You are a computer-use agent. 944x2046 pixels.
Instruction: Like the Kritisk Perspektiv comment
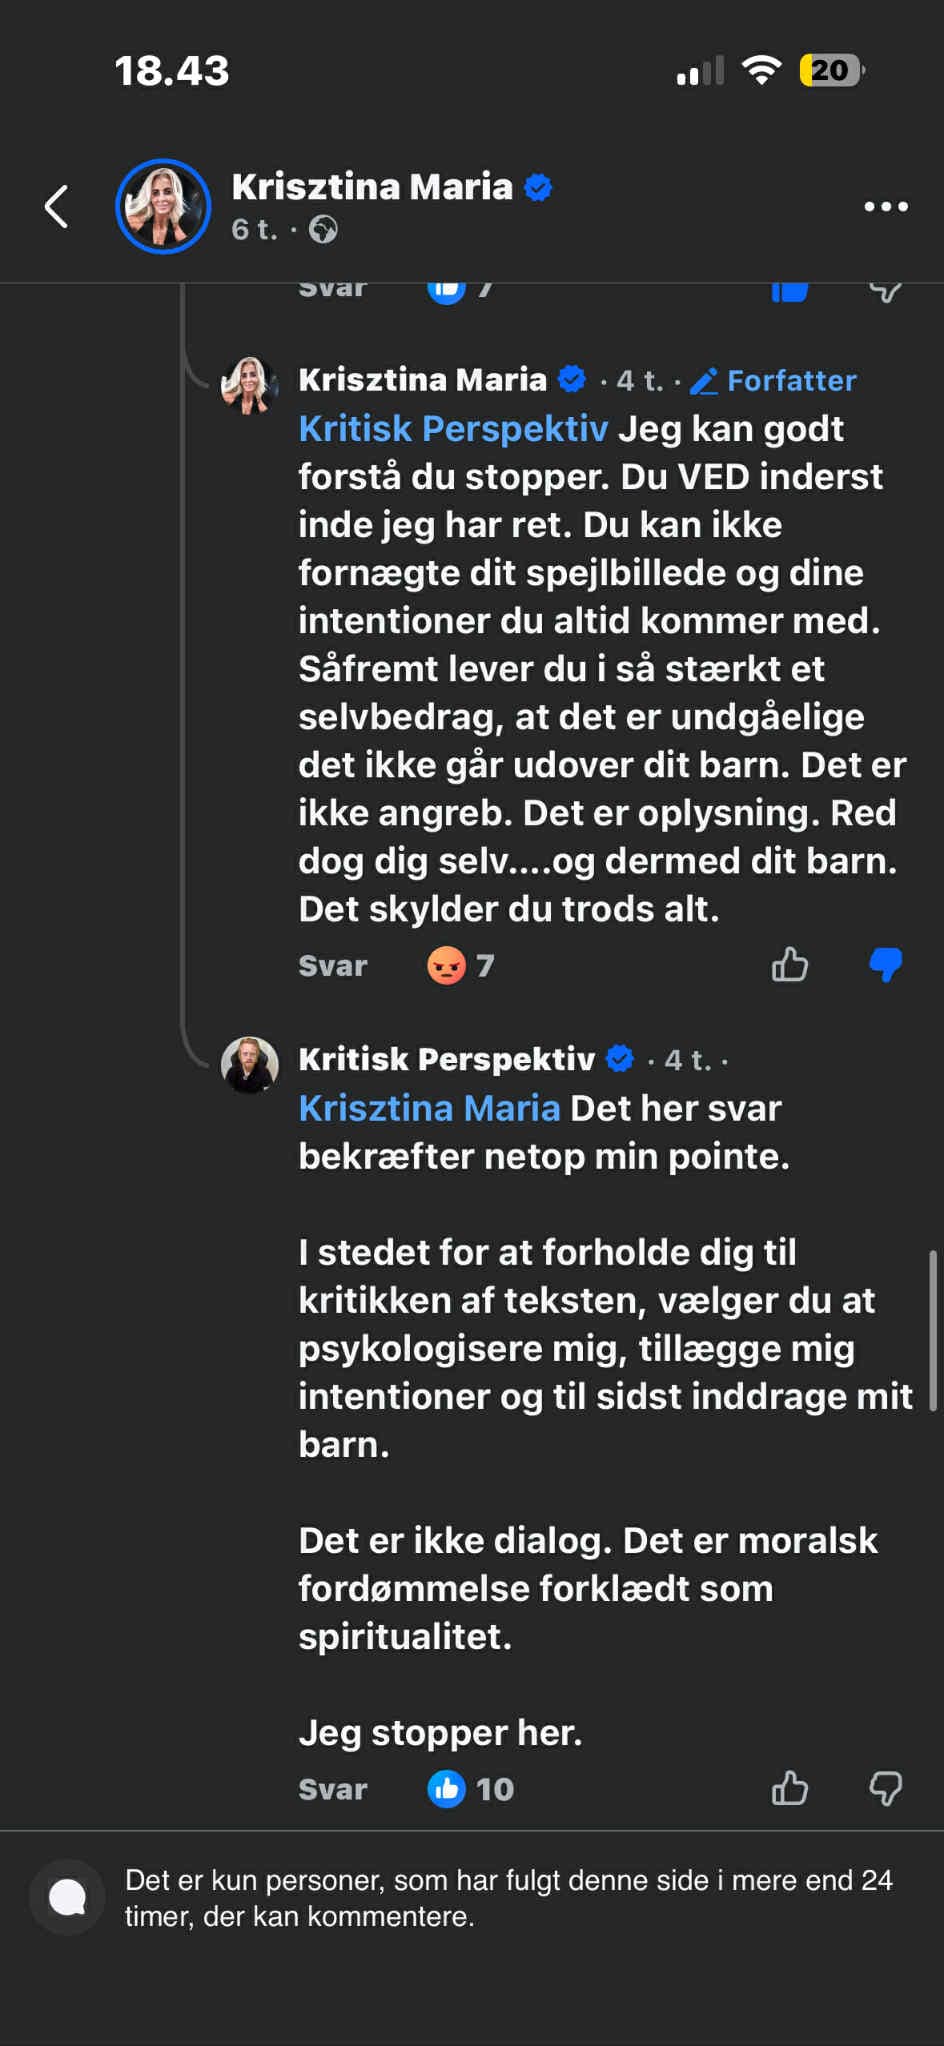(790, 1788)
